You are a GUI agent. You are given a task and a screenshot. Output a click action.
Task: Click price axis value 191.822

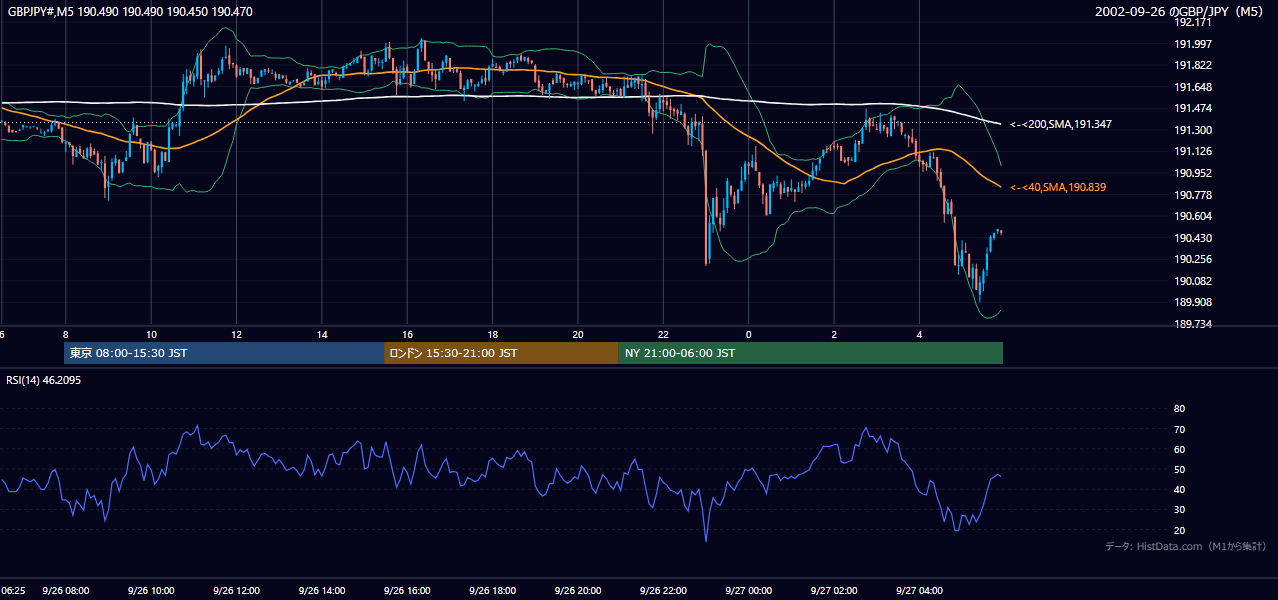pos(1192,65)
